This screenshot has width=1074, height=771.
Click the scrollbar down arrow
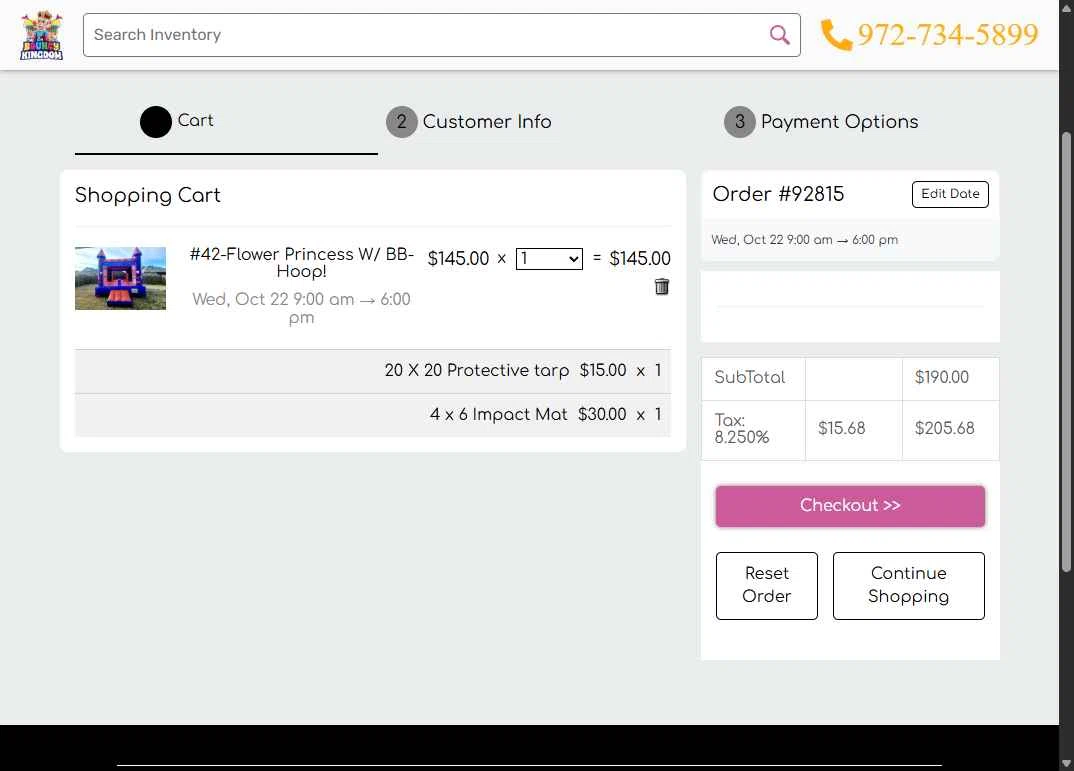tap(1066, 763)
